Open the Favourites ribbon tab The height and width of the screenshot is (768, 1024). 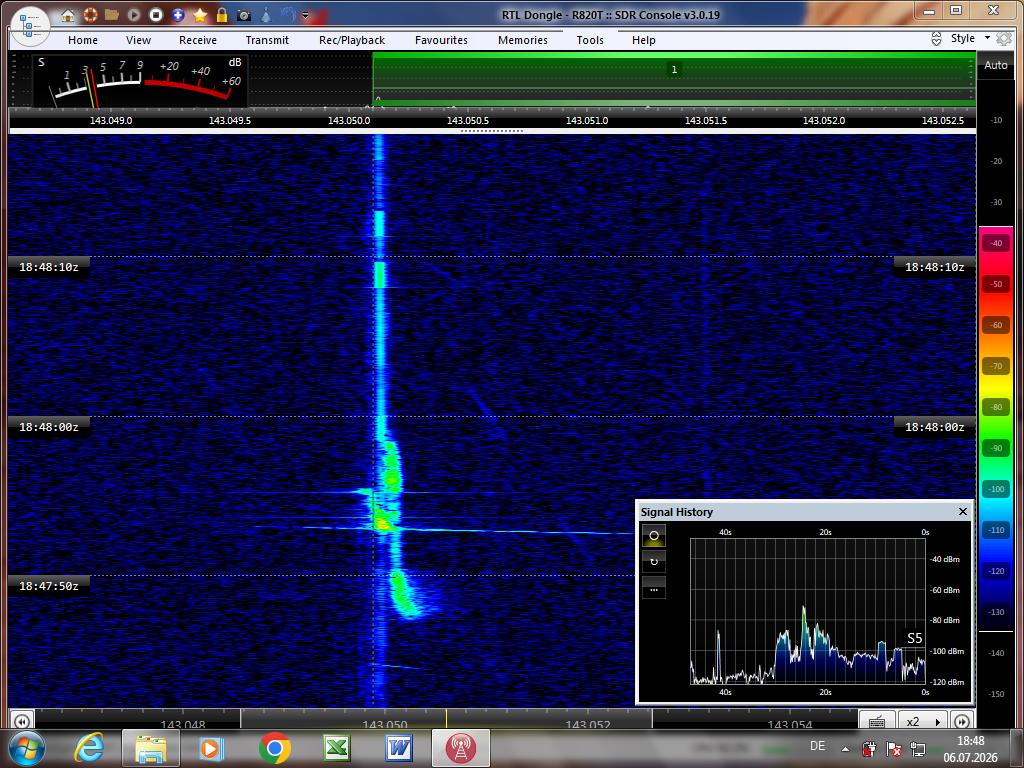point(441,40)
